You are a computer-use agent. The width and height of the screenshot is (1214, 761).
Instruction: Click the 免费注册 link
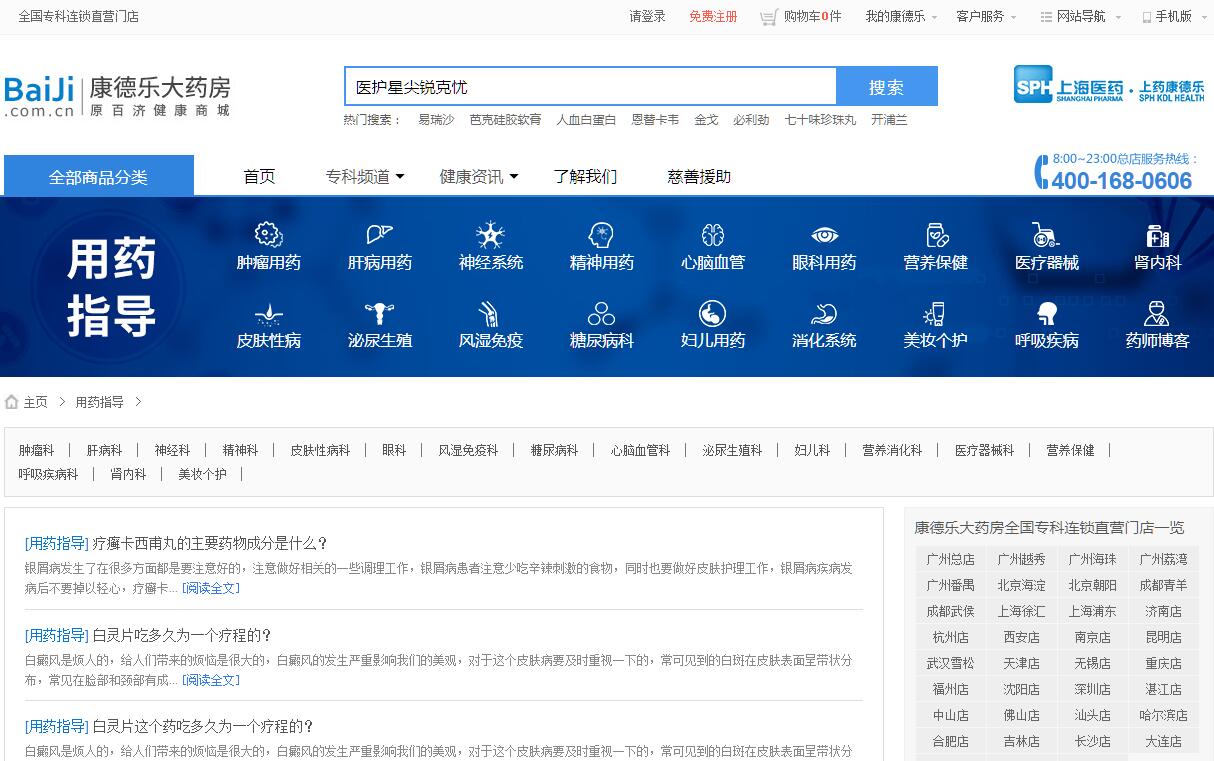tap(713, 17)
